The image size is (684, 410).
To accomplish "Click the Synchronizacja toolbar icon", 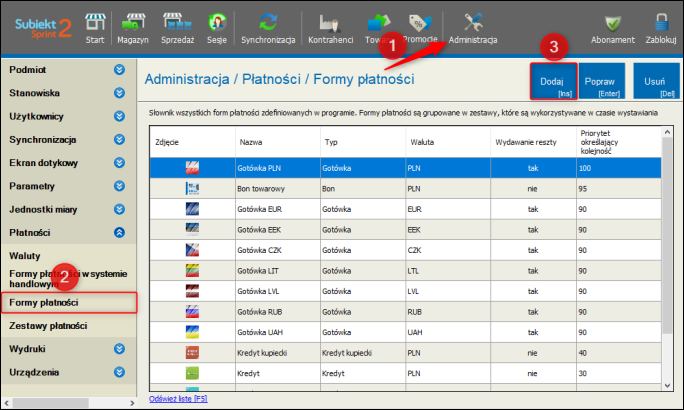I will coord(267,26).
